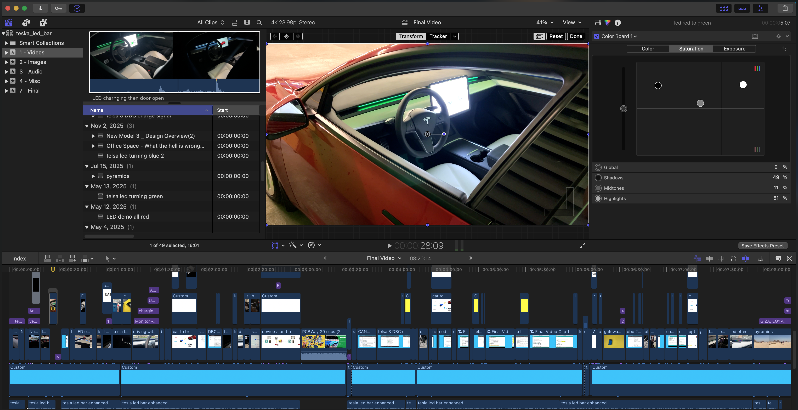Open the viewer View dropdown
This screenshot has width=798, height=410.
click(x=572, y=22)
